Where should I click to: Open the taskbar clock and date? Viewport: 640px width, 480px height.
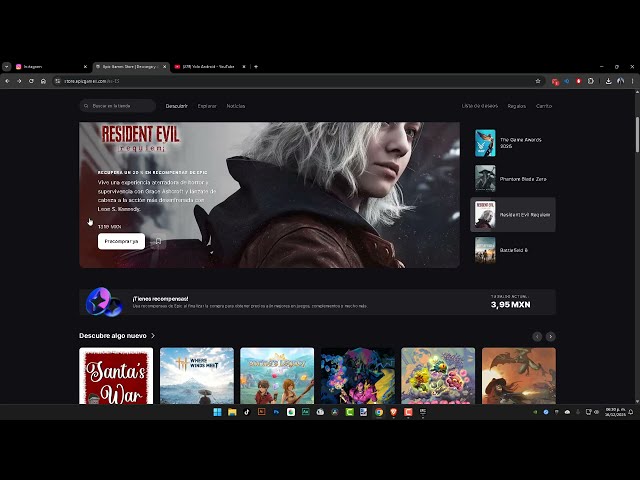pyautogui.click(x=615, y=412)
